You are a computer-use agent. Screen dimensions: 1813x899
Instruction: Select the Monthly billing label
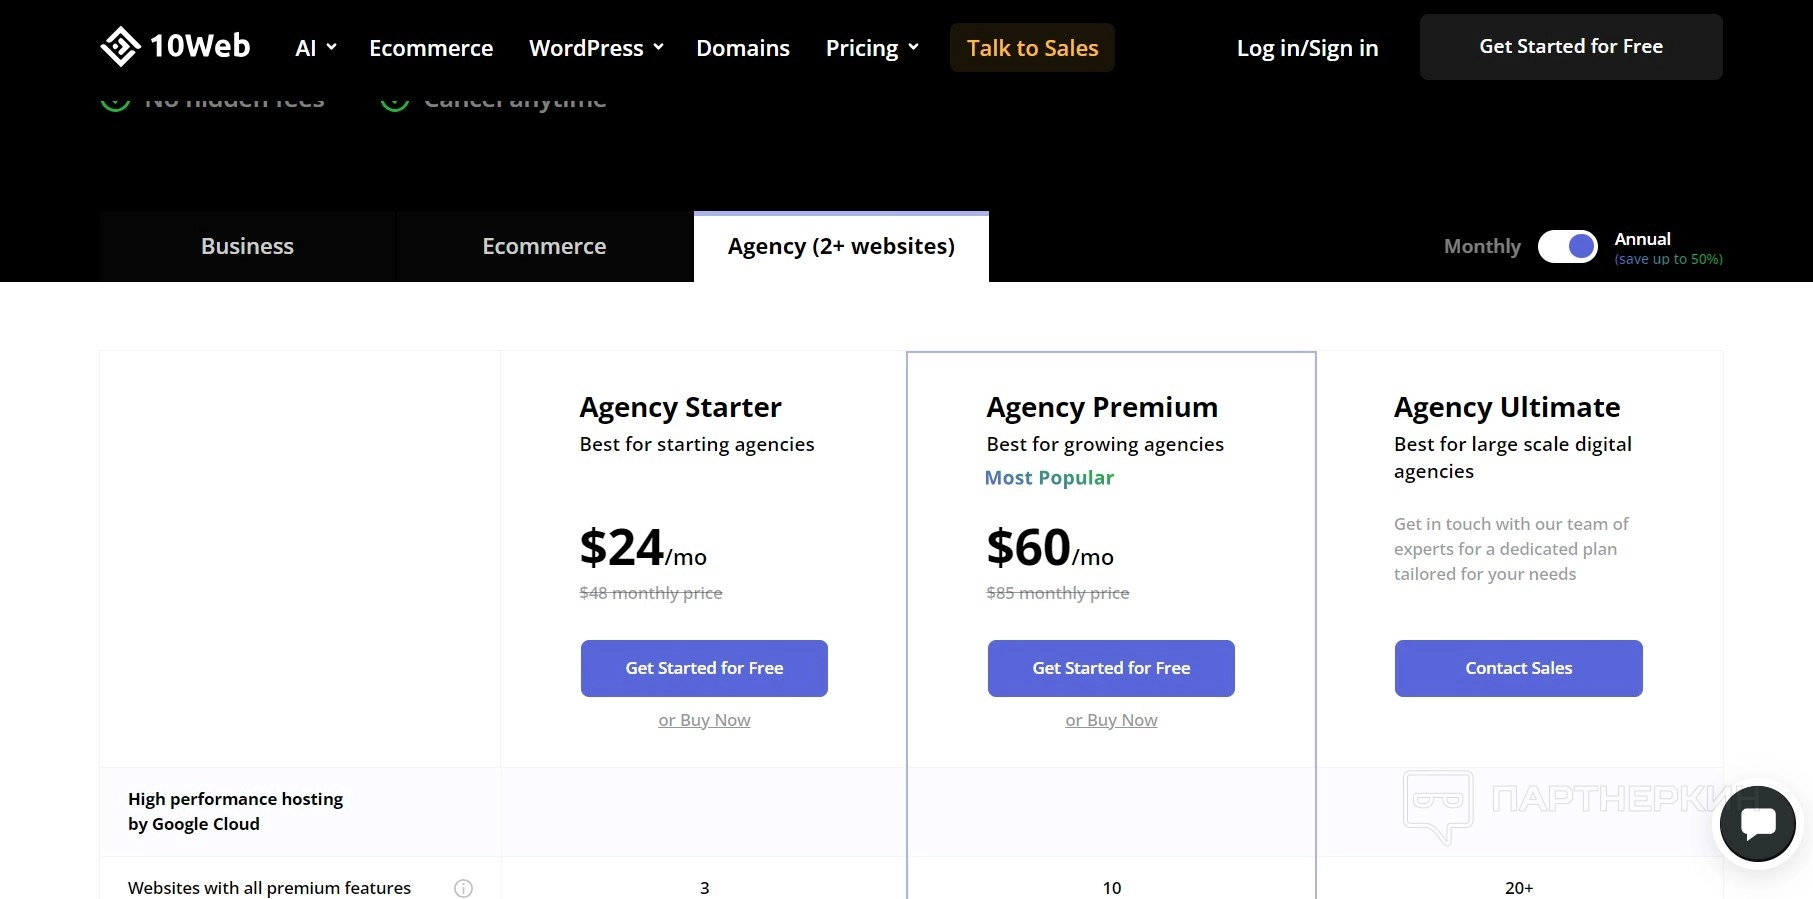[1481, 246]
